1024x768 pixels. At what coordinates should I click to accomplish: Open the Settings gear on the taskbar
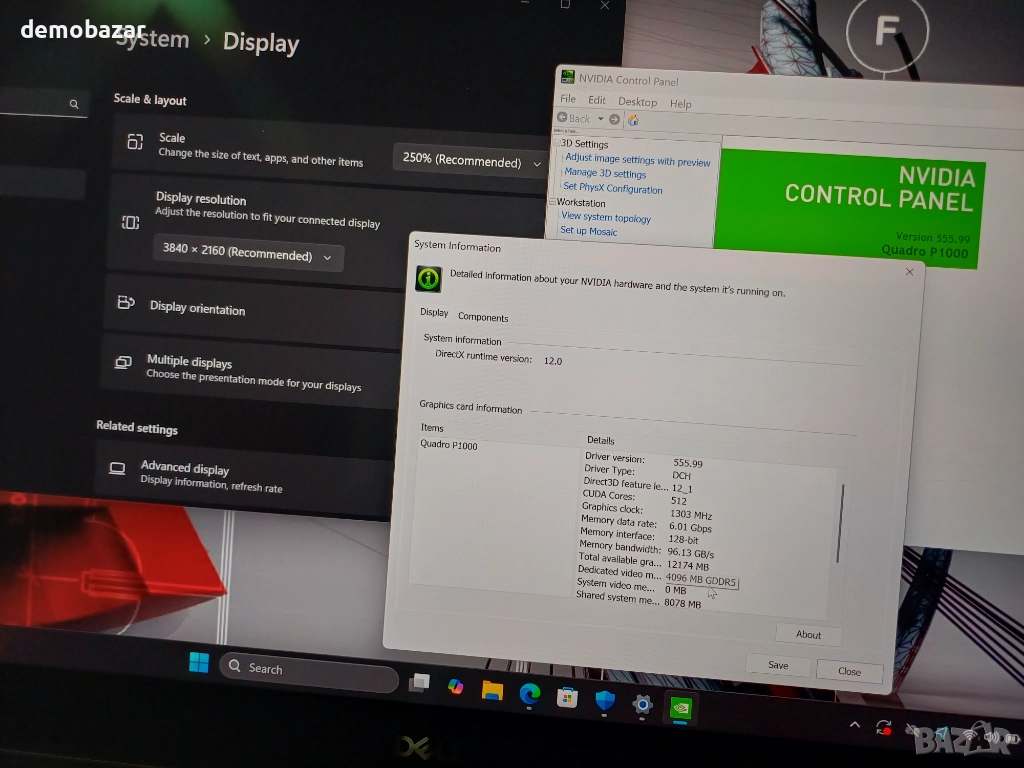642,704
